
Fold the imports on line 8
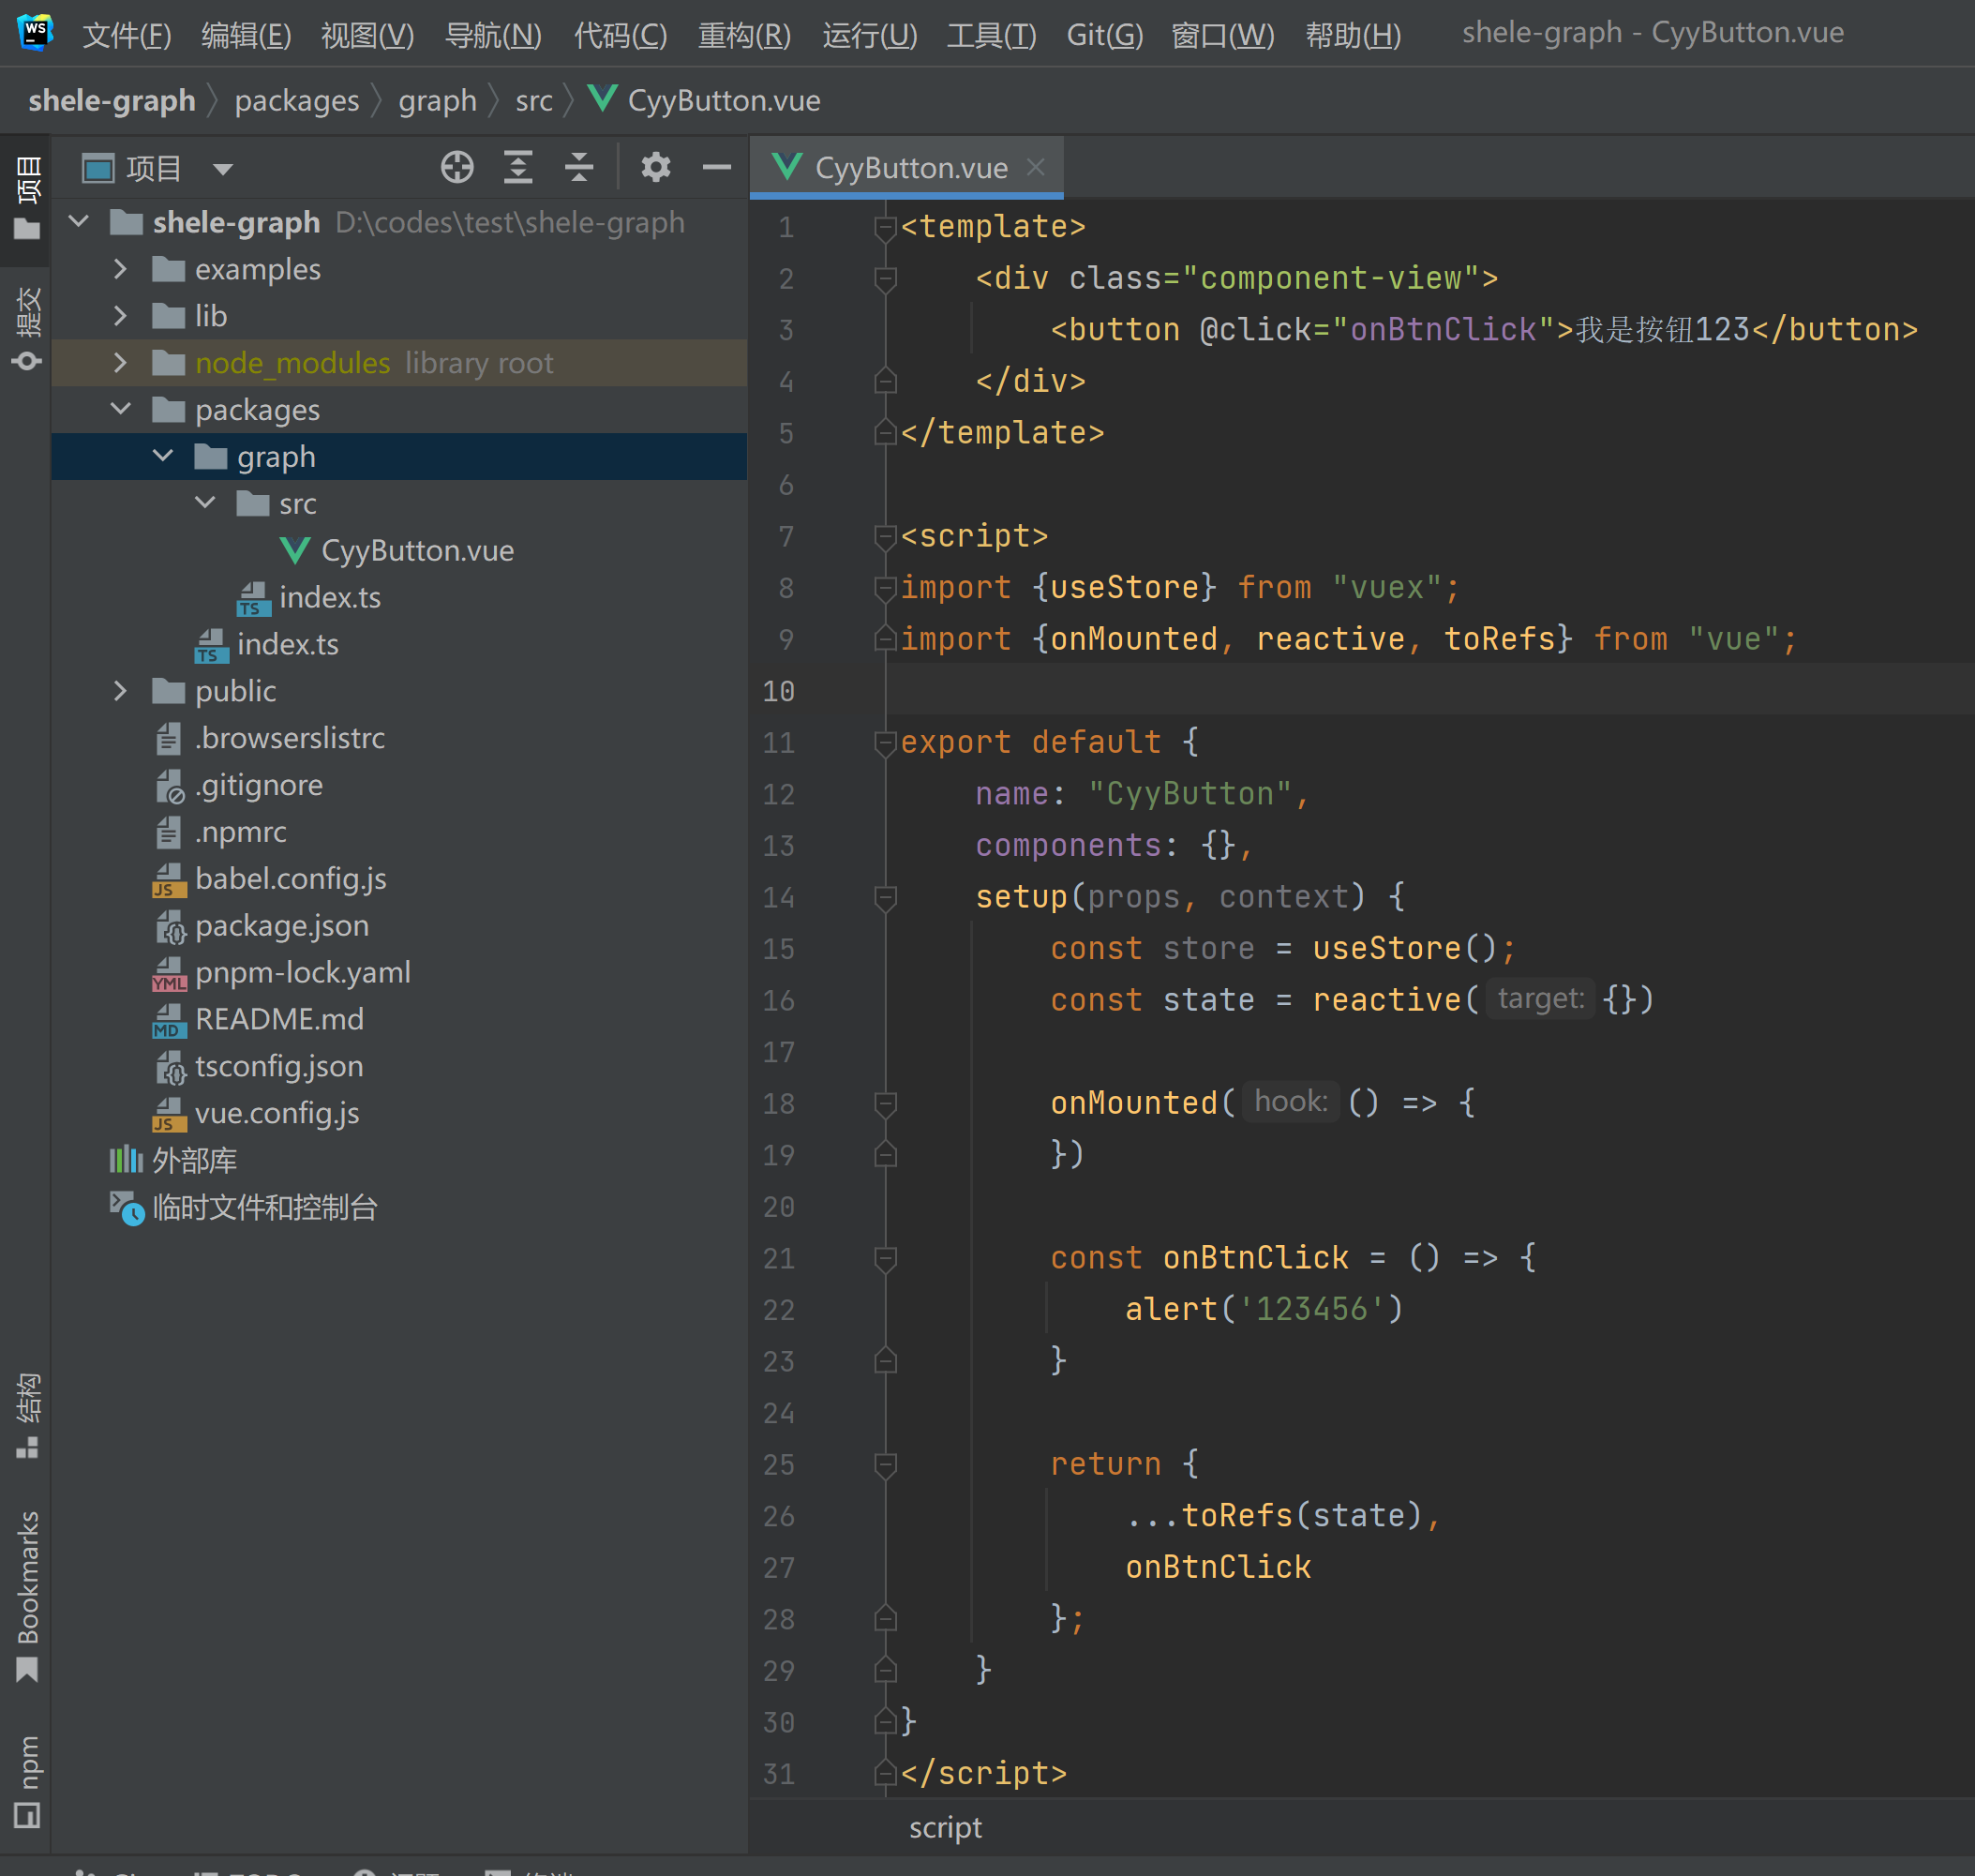click(x=885, y=589)
